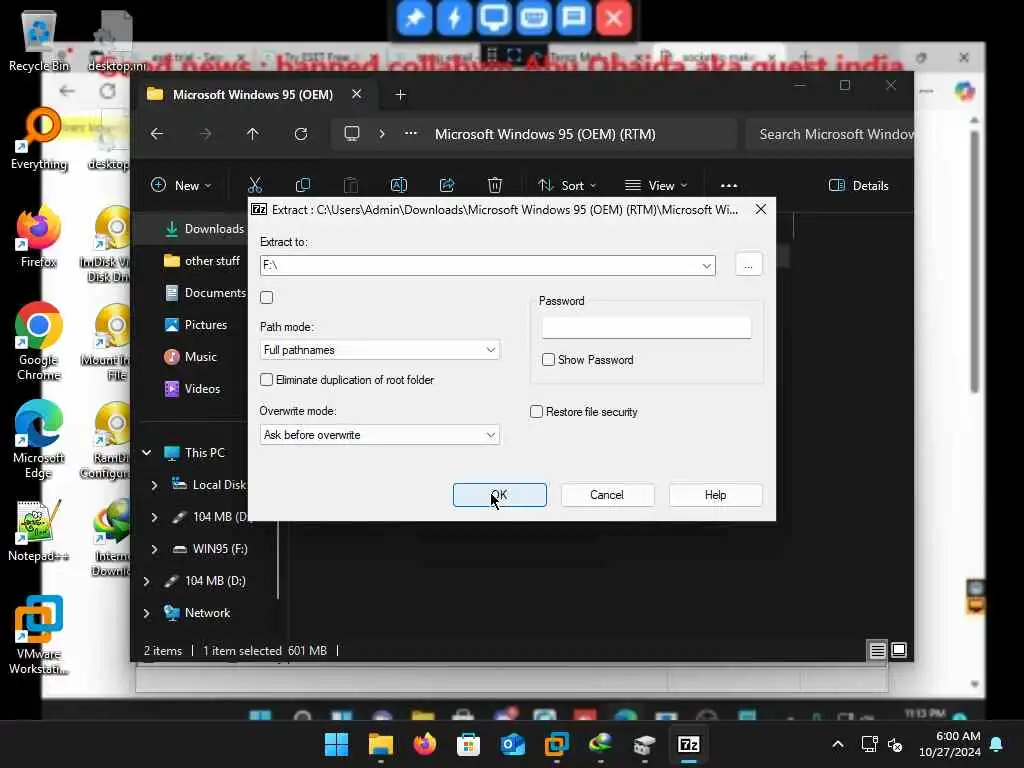This screenshot has height=768, width=1024.
Task: Open Documents in navigation pane
Action: pos(205,293)
